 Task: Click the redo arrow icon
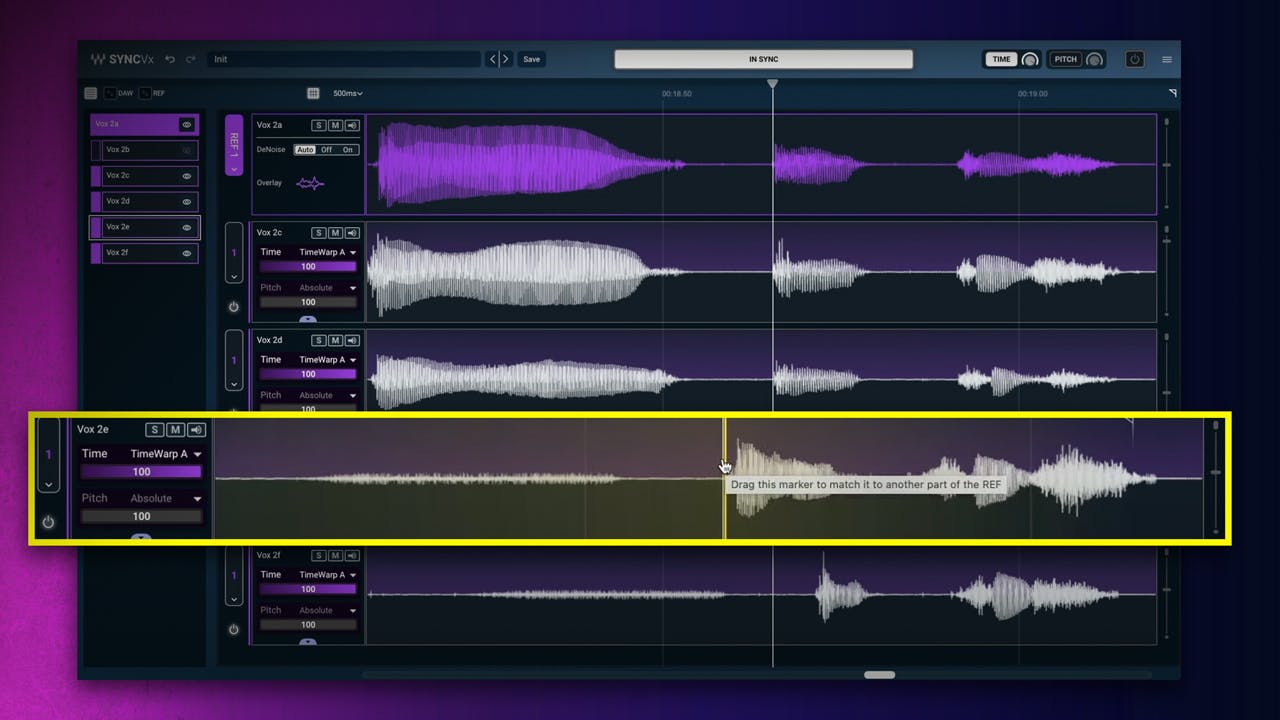click(x=190, y=59)
